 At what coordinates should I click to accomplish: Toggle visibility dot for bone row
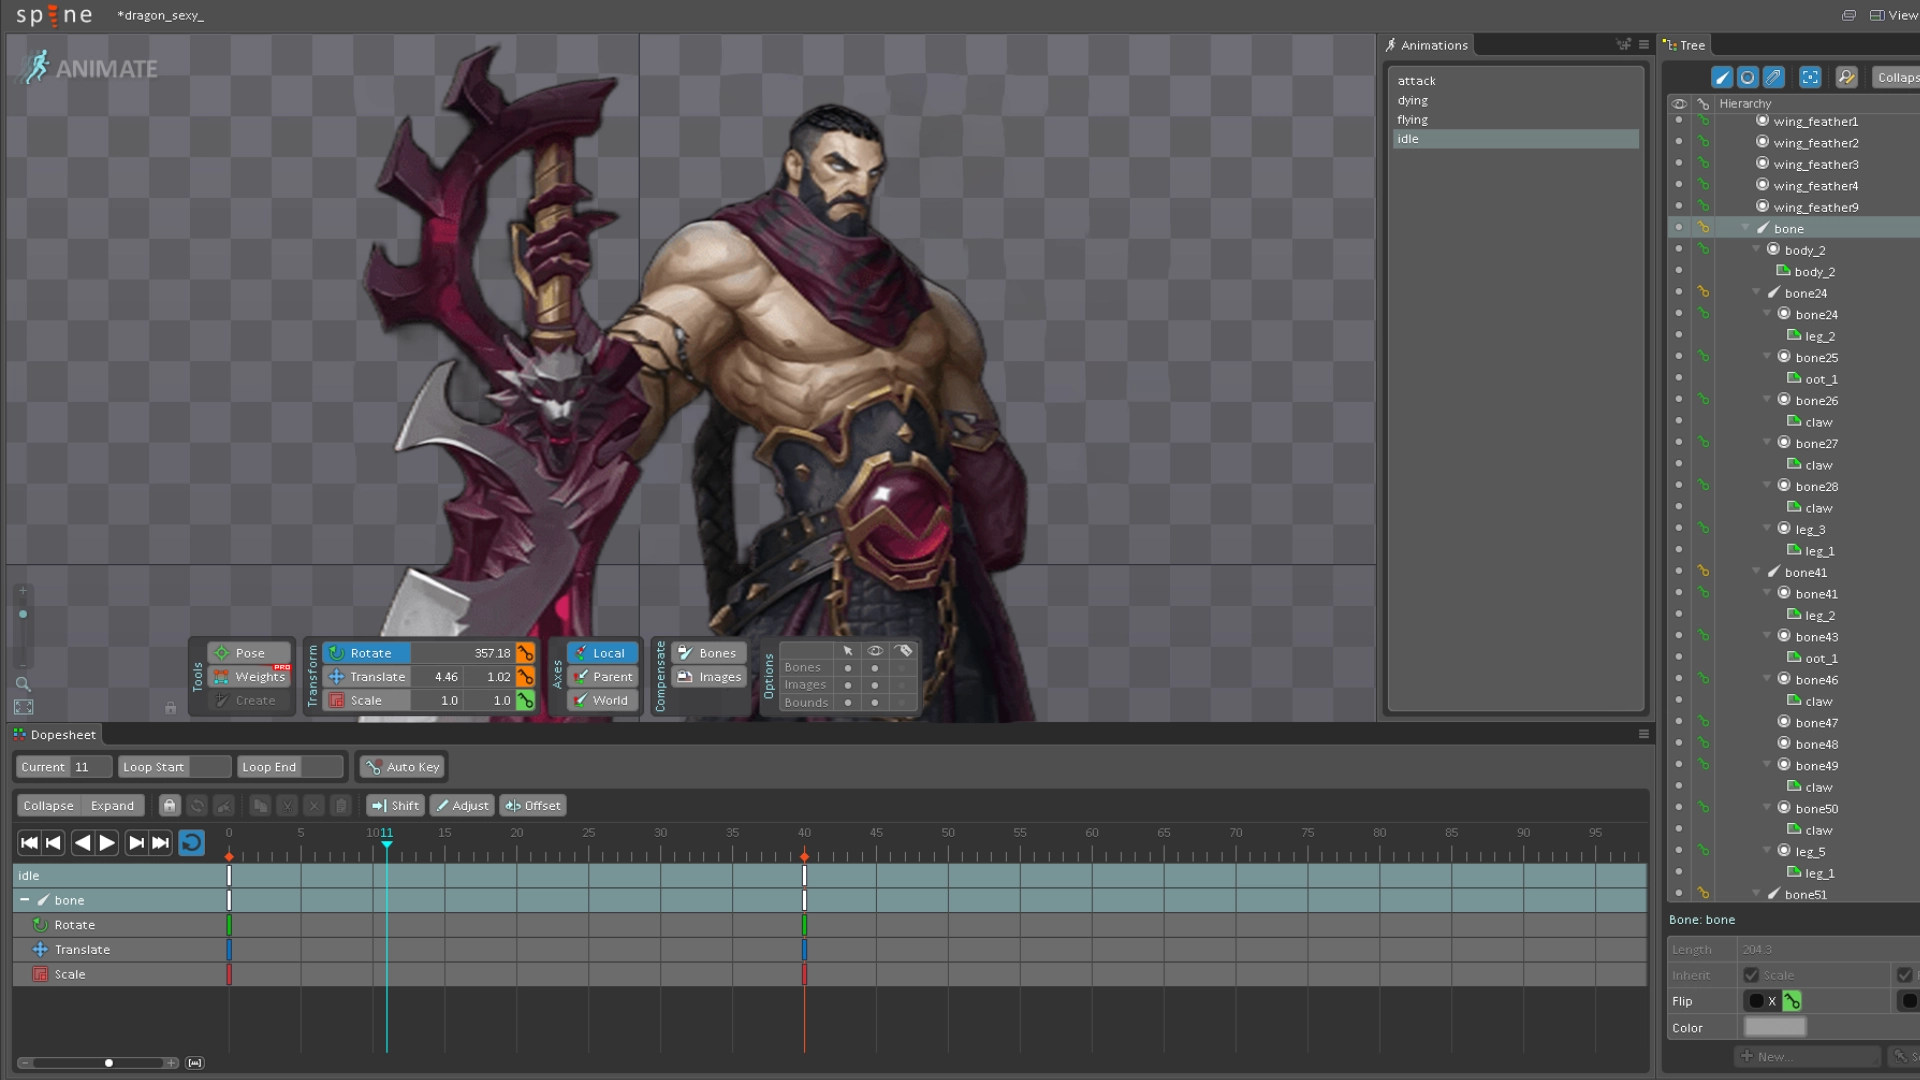(x=1679, y=228)
